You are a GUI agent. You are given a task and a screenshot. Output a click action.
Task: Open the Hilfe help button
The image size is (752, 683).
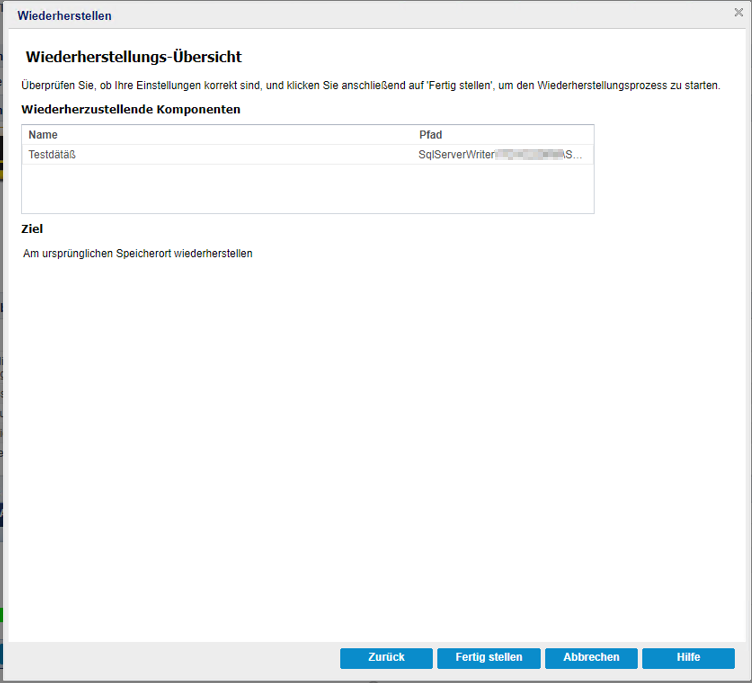click(688, 658)
